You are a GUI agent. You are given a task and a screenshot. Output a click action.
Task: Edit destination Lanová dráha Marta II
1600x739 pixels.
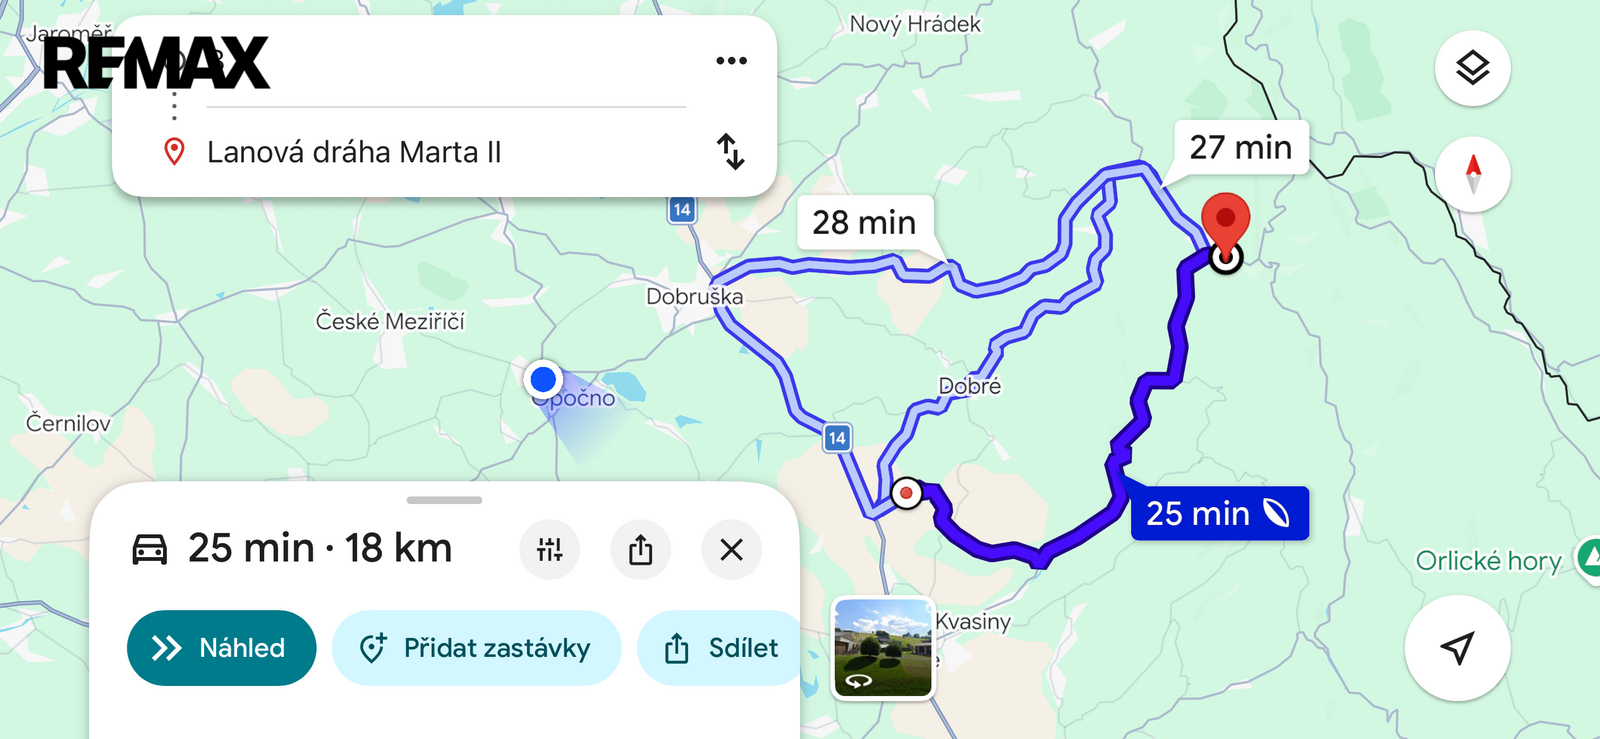pos(354,152)
